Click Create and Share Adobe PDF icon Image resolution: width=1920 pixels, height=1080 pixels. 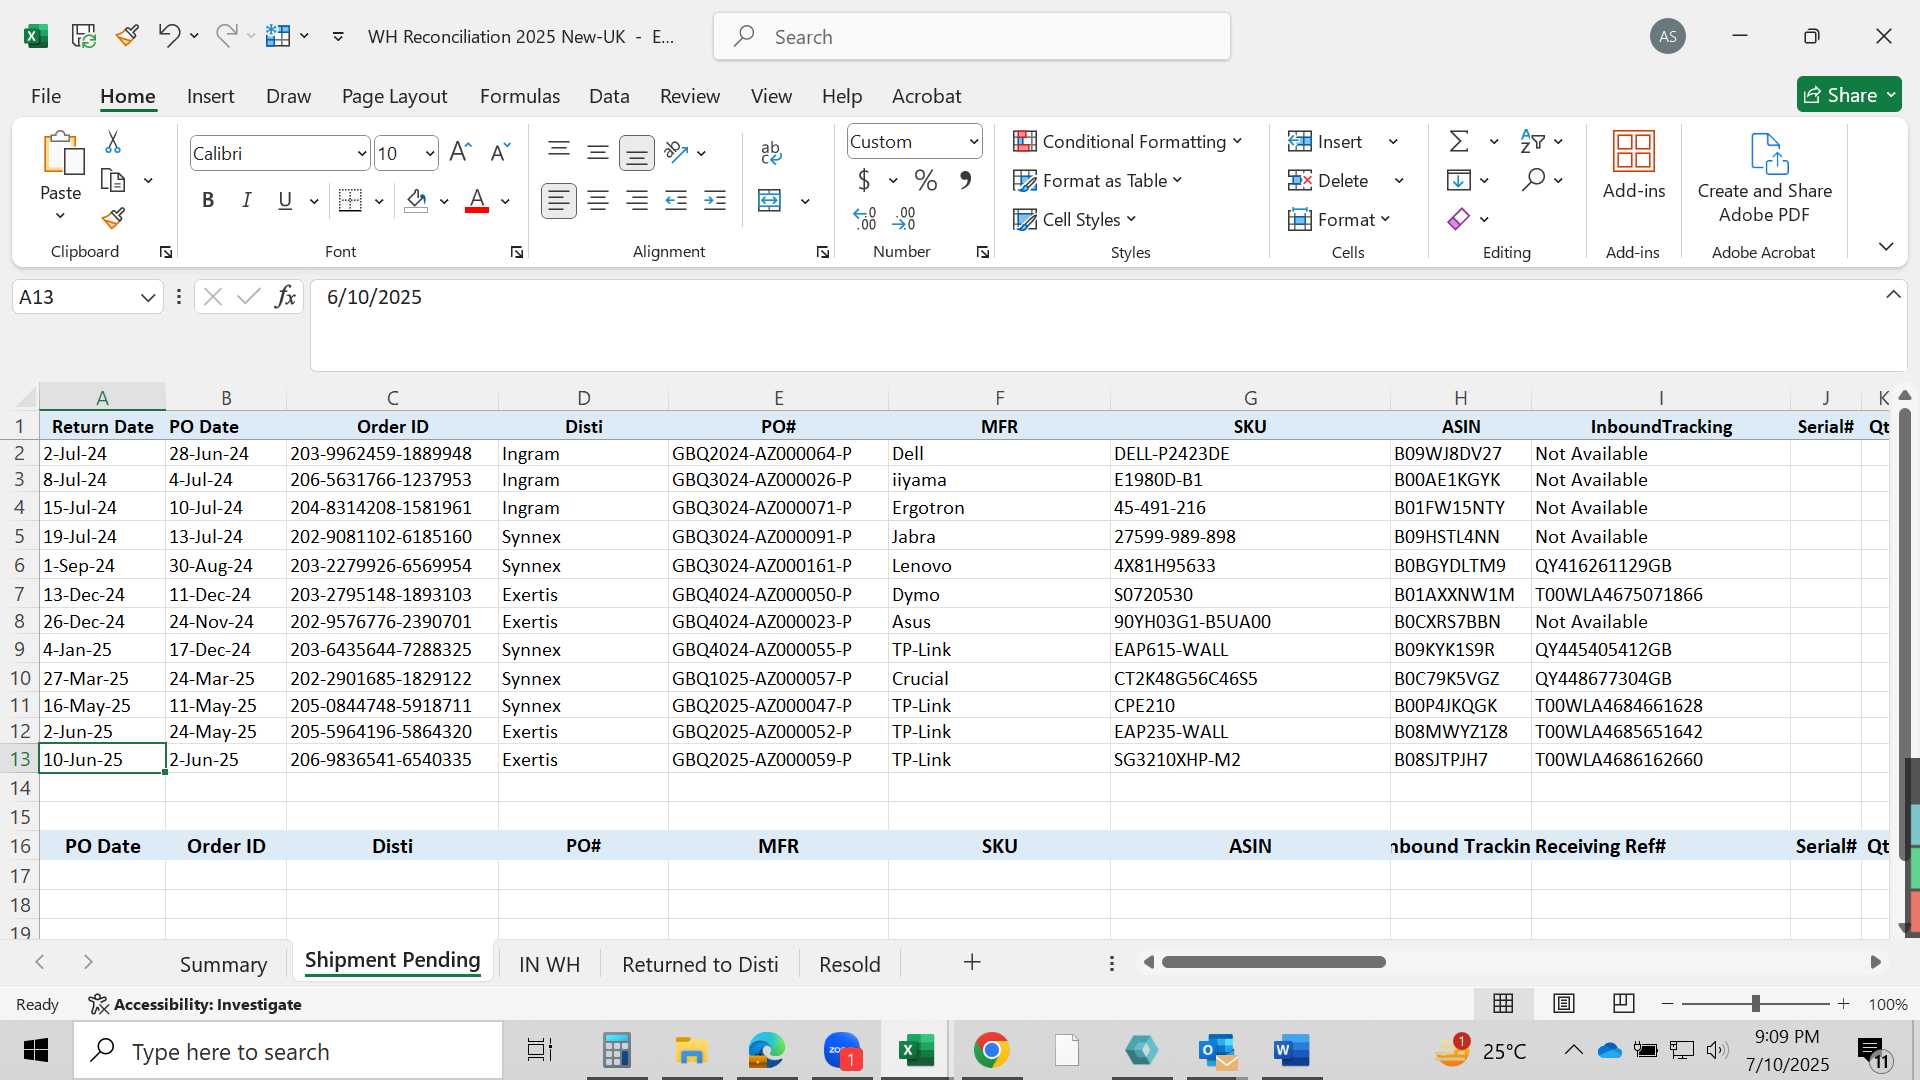1765,177
